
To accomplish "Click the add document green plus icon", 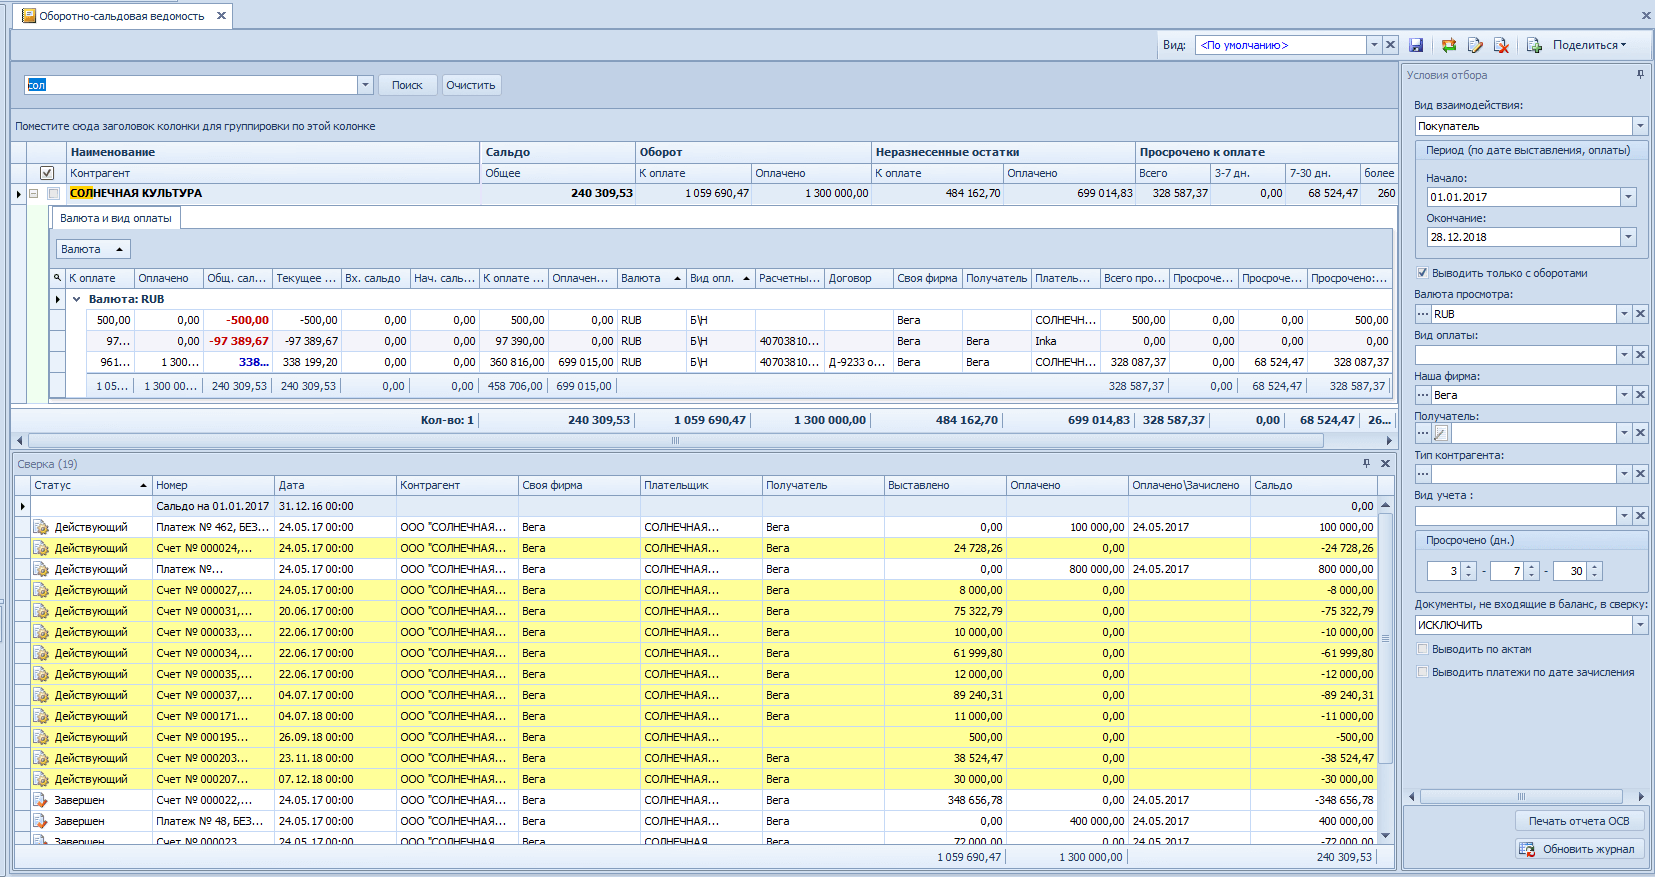I will (x=1534, y=45).
